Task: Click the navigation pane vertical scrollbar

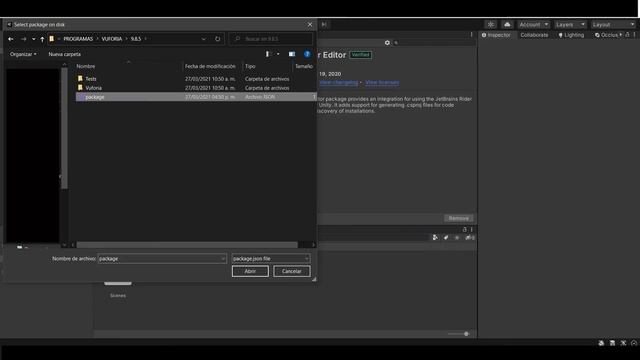Action: click(x=64, y=129)
